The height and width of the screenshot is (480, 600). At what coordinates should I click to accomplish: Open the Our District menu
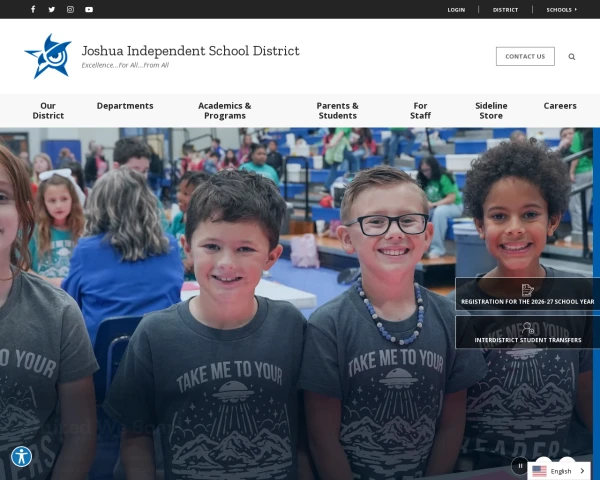click(x=48, y=111)
